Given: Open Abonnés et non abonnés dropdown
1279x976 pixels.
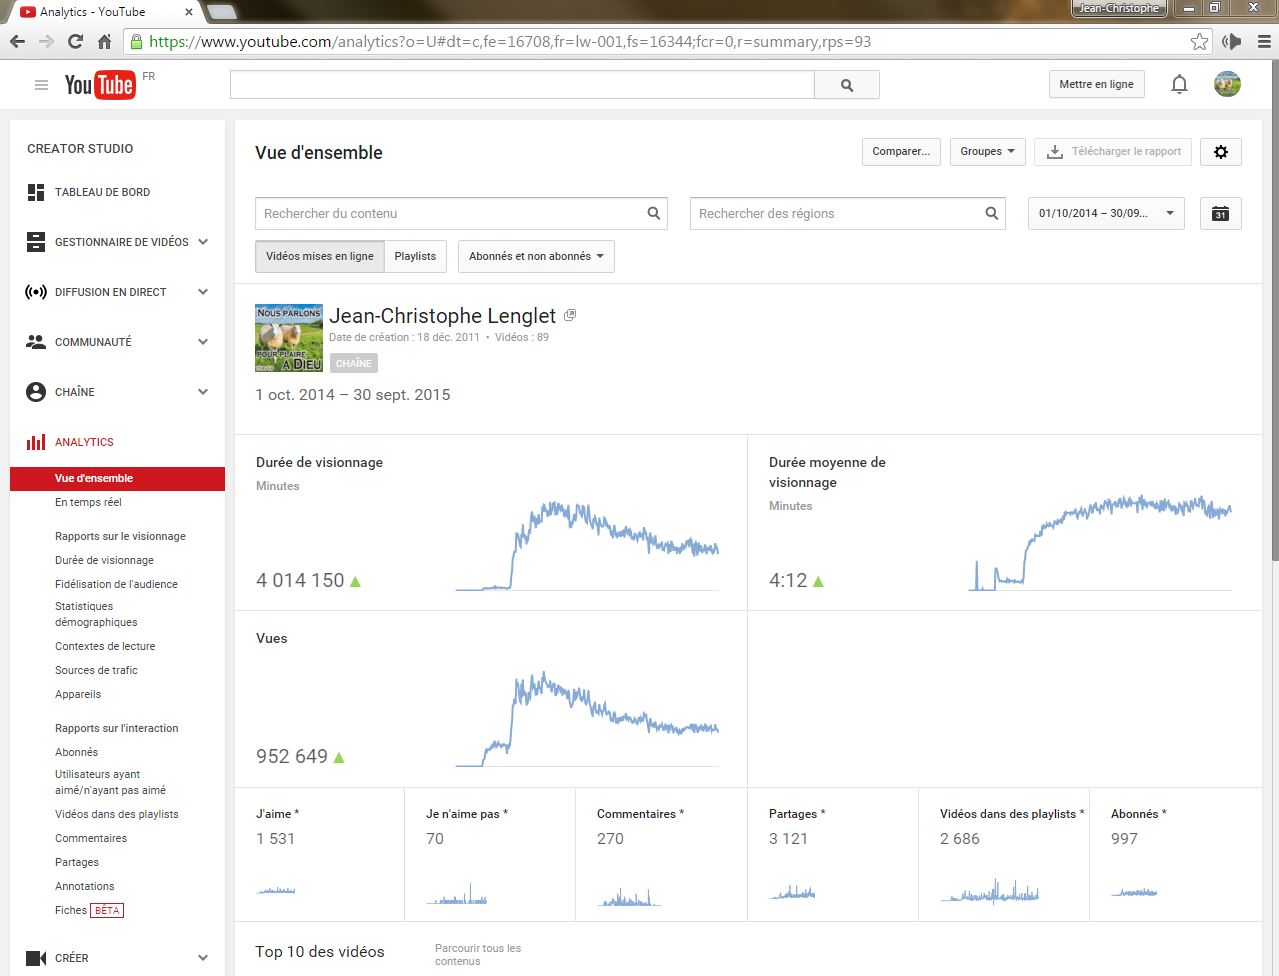Looking at the screenshot, I should (536, 256).
